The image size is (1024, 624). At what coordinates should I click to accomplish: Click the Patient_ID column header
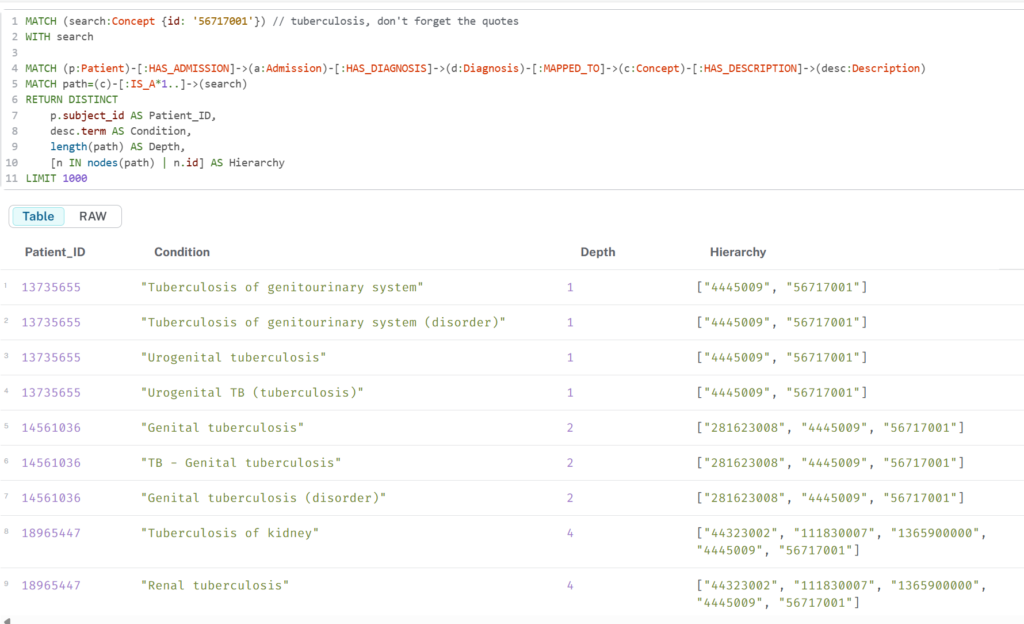[x=55, y=252]
